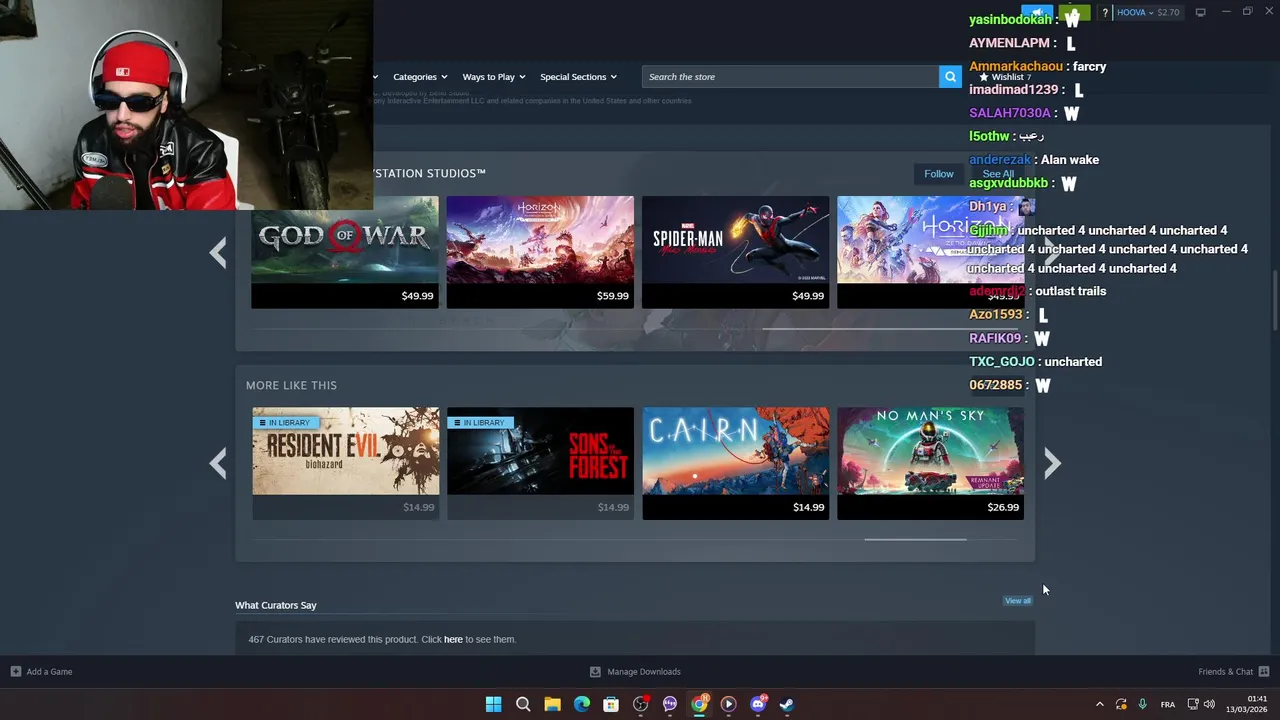Image resolution: width=1280 pixels, height=720 pixels.
Task: Expand the Categories dropdown
Action: pos(420,77)
